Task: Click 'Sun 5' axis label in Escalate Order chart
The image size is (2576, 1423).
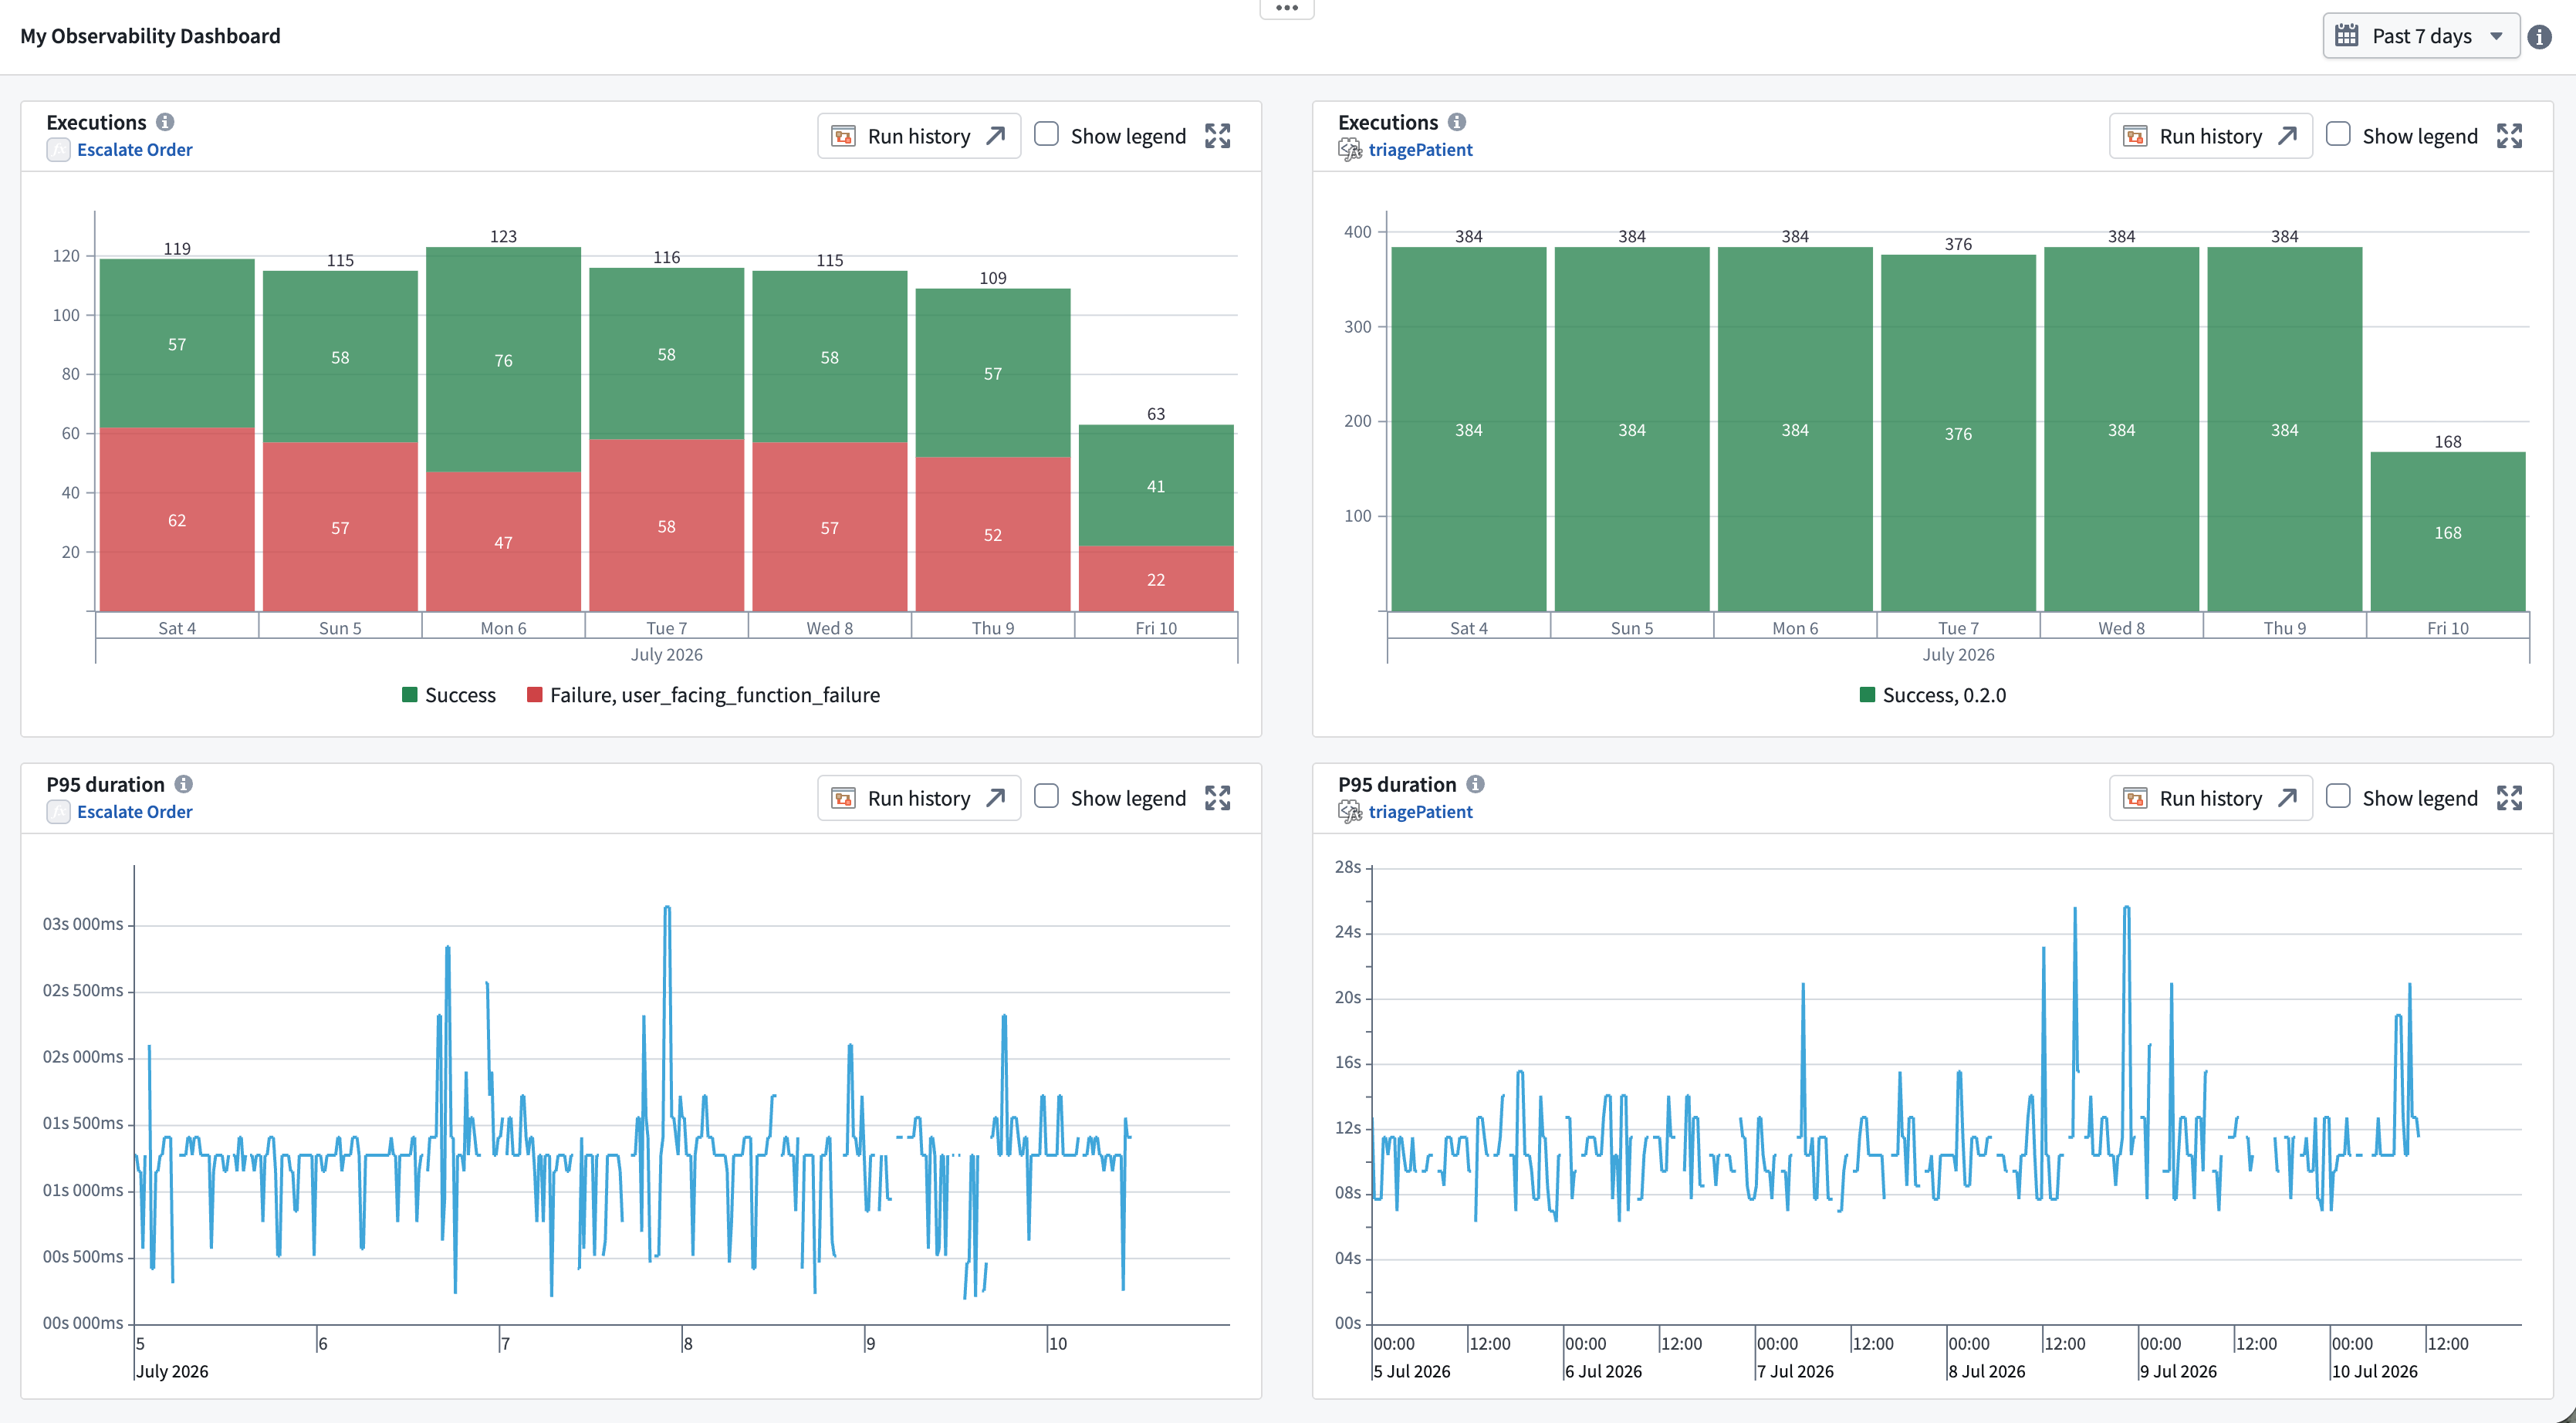Action: tap(340, 628)
